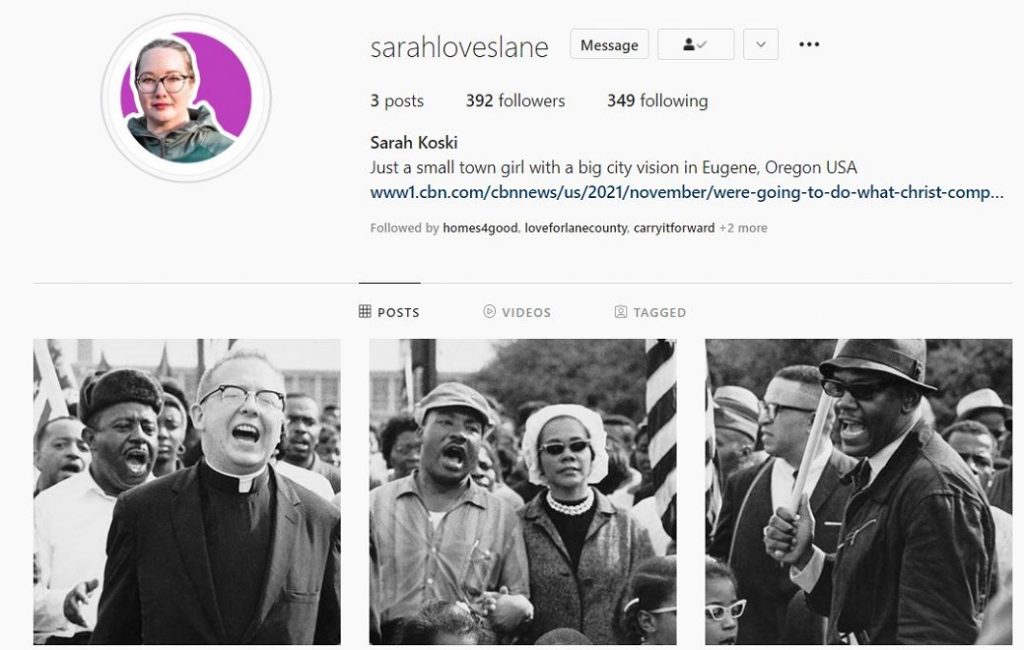Switch to the TAGGED tab

pos(650,312)
